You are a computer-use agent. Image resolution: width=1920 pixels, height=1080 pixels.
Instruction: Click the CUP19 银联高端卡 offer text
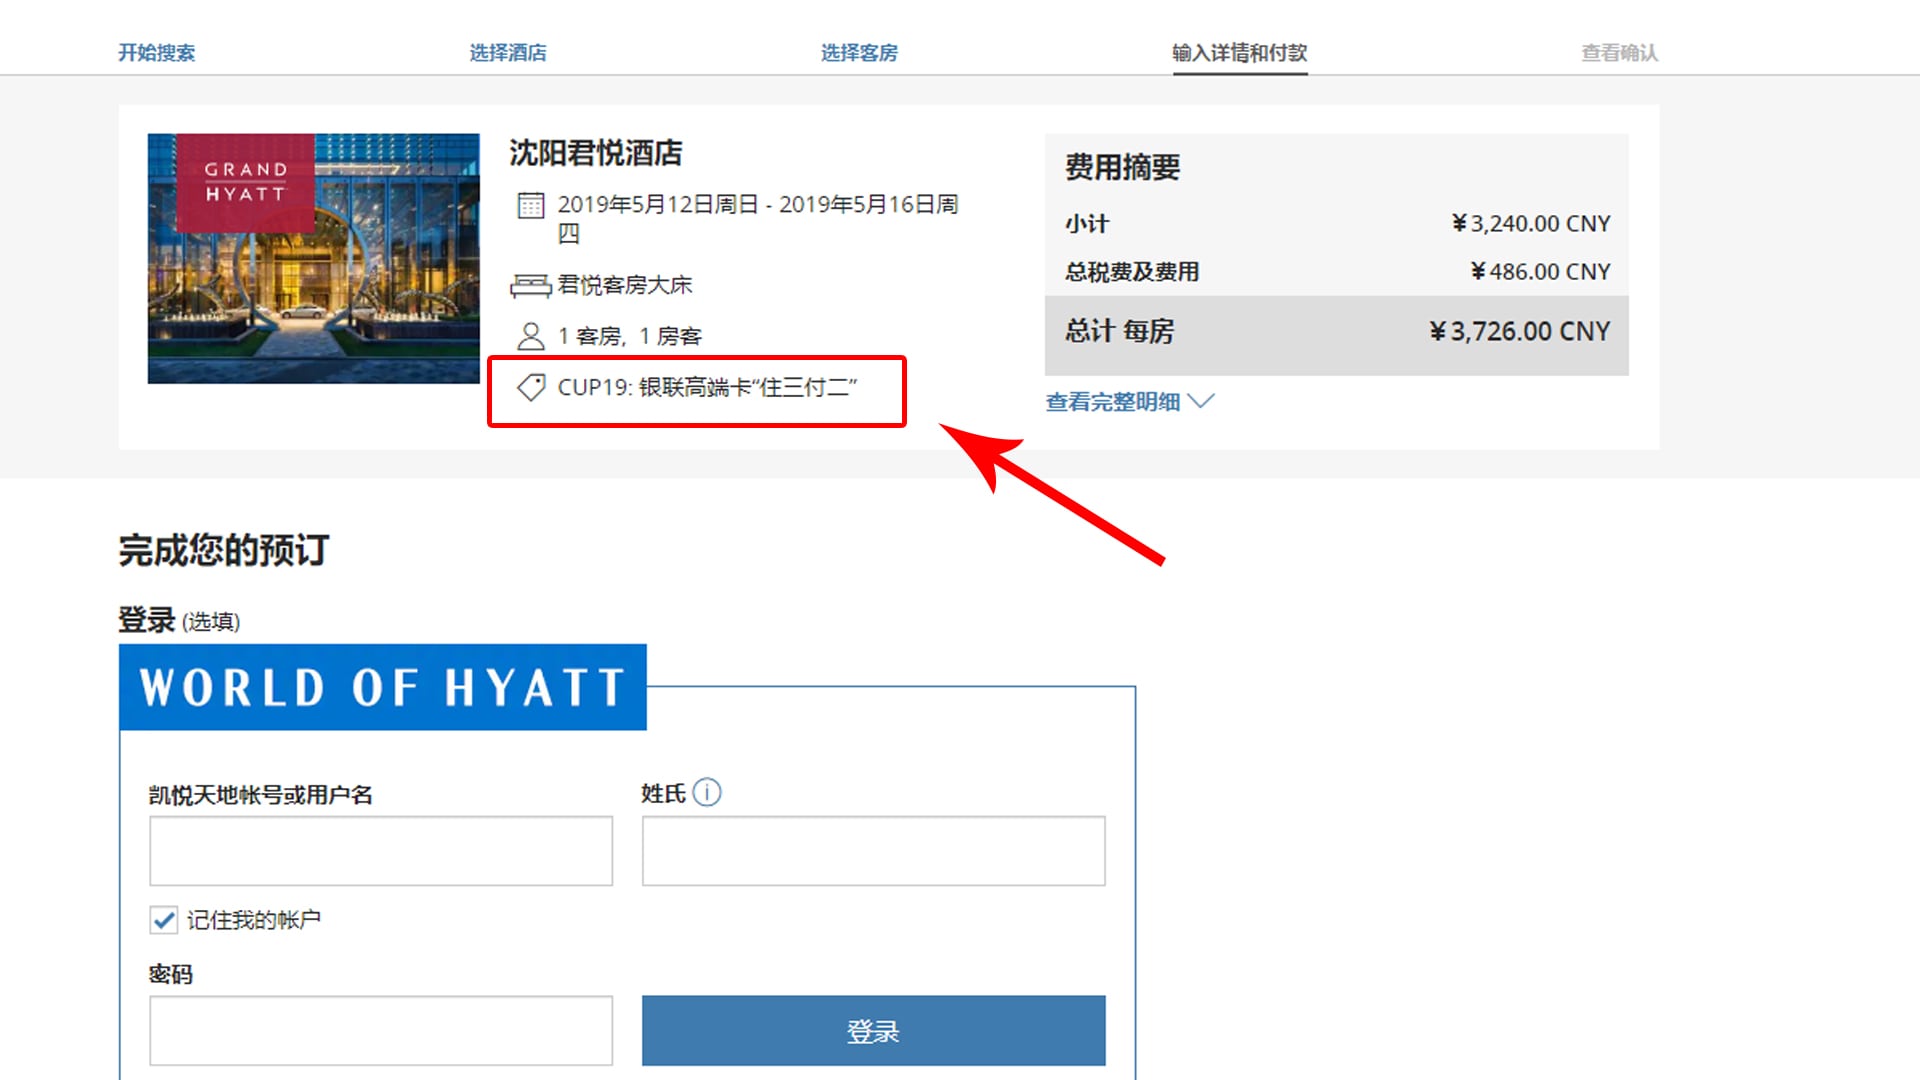[707, 387]
